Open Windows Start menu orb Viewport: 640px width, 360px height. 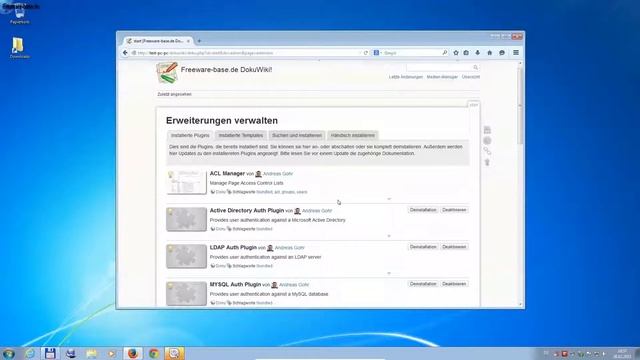[x=8, y=353]
